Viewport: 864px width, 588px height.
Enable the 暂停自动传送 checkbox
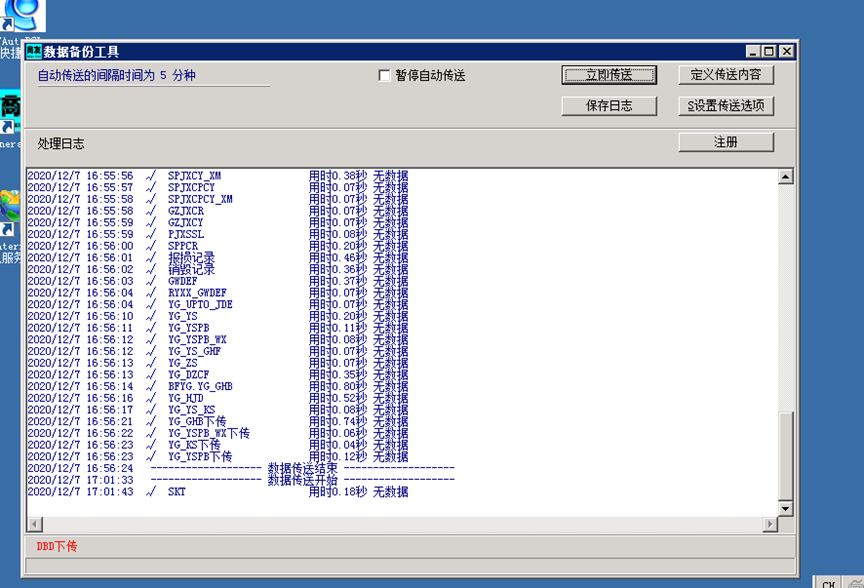coord(384,76)
